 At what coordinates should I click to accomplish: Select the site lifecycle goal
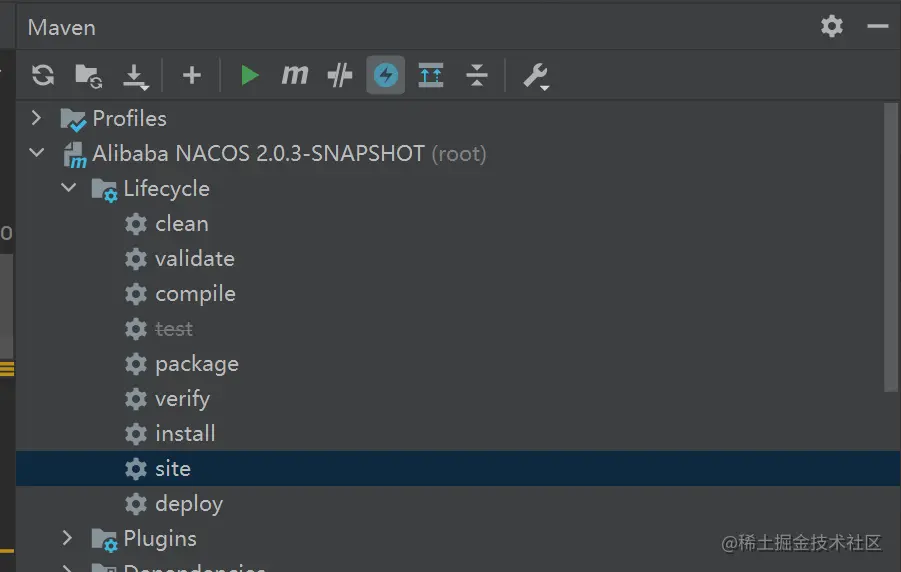tap(458, 469)
